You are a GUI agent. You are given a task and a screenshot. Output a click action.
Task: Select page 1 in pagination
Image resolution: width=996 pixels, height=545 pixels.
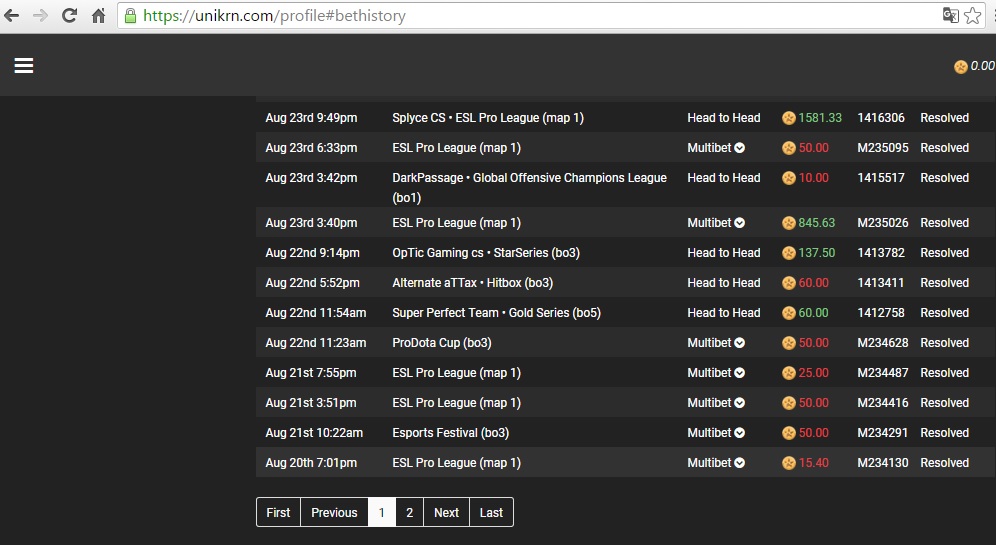coord(382,512)
